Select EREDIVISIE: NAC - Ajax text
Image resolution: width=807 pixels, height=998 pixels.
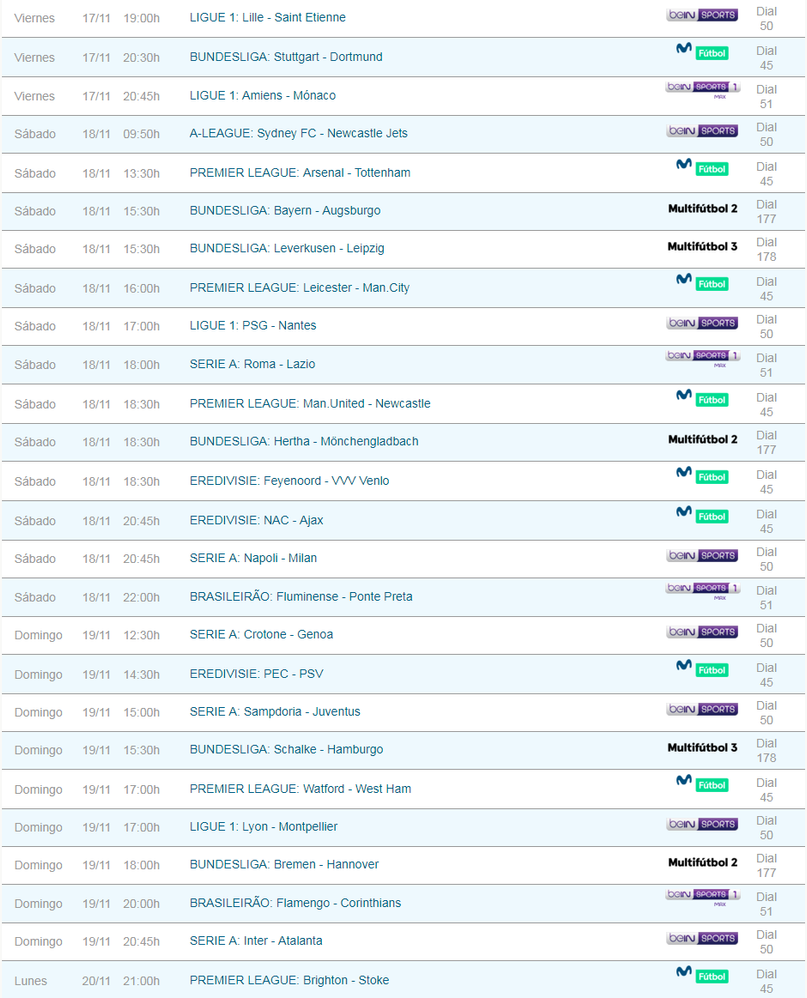[x=256, y=520]
